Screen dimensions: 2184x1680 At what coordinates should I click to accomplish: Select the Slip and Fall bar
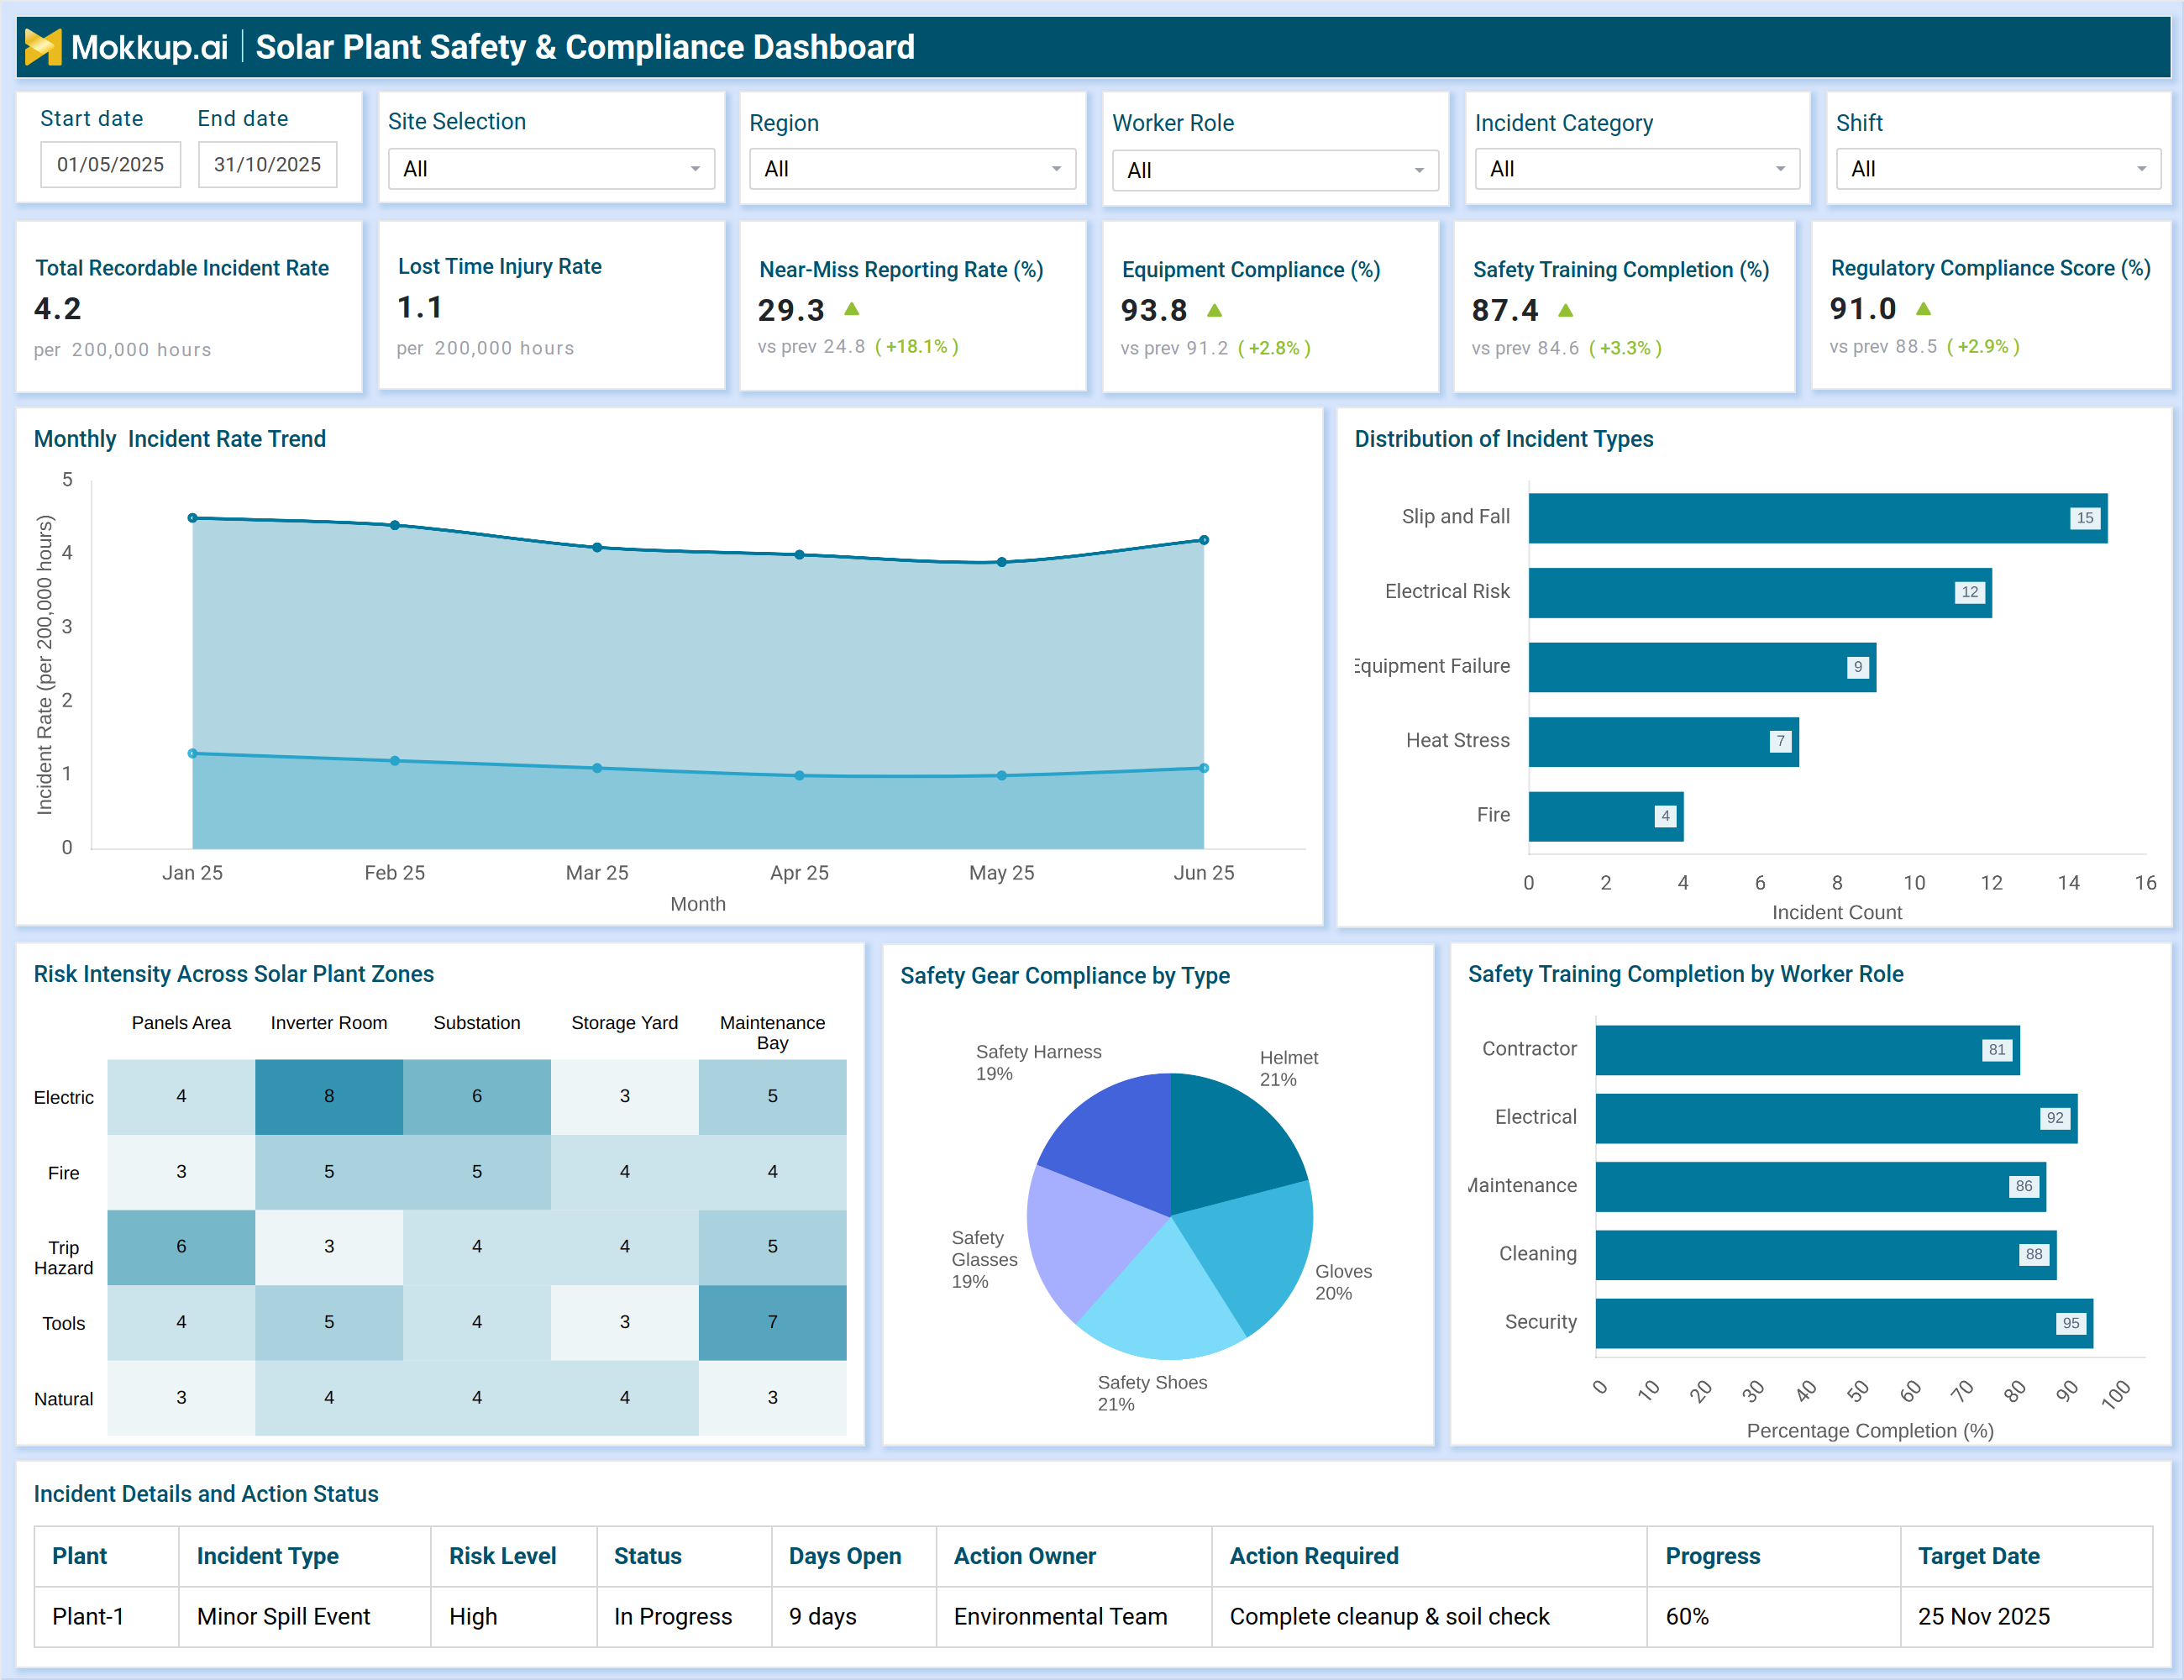(1817, 518)
